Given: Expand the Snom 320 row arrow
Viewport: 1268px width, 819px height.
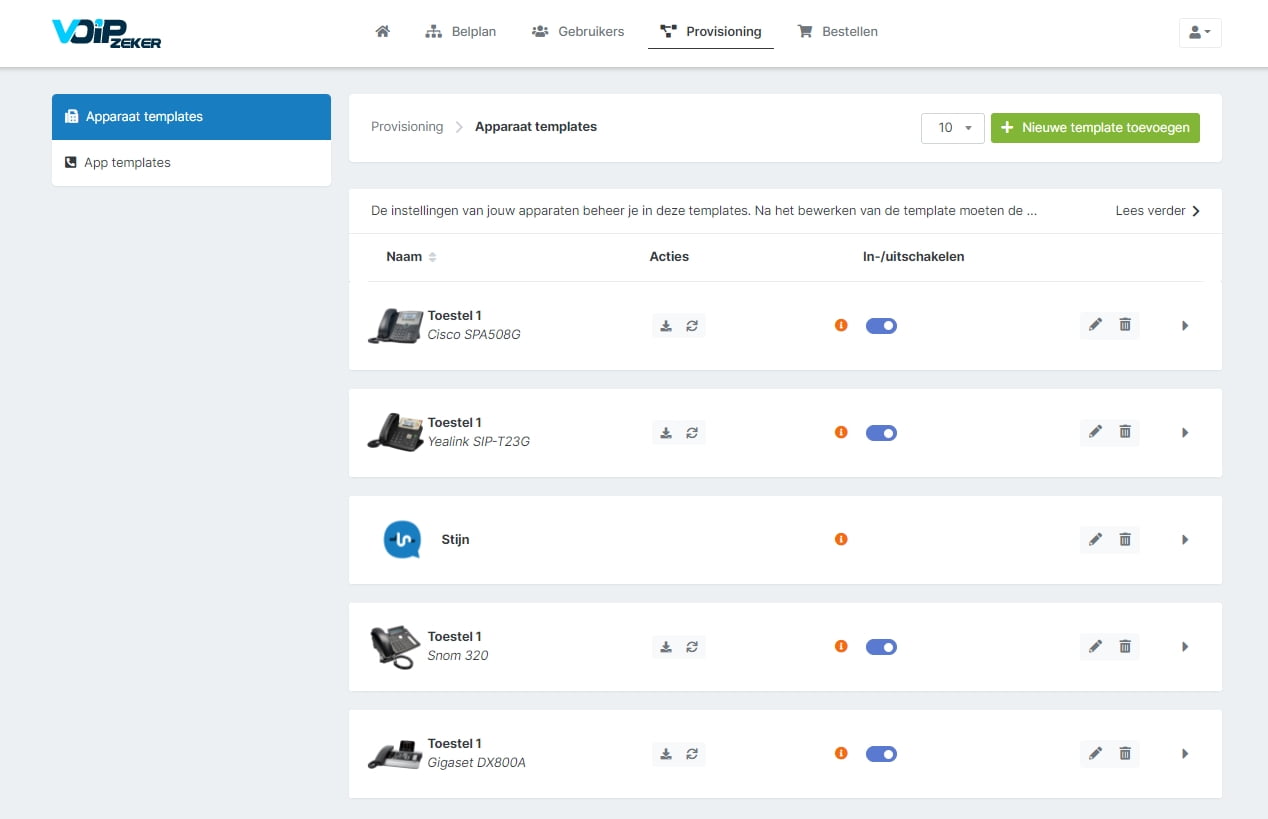Looking at the screenshot, I should click(x=1185, y=647).
